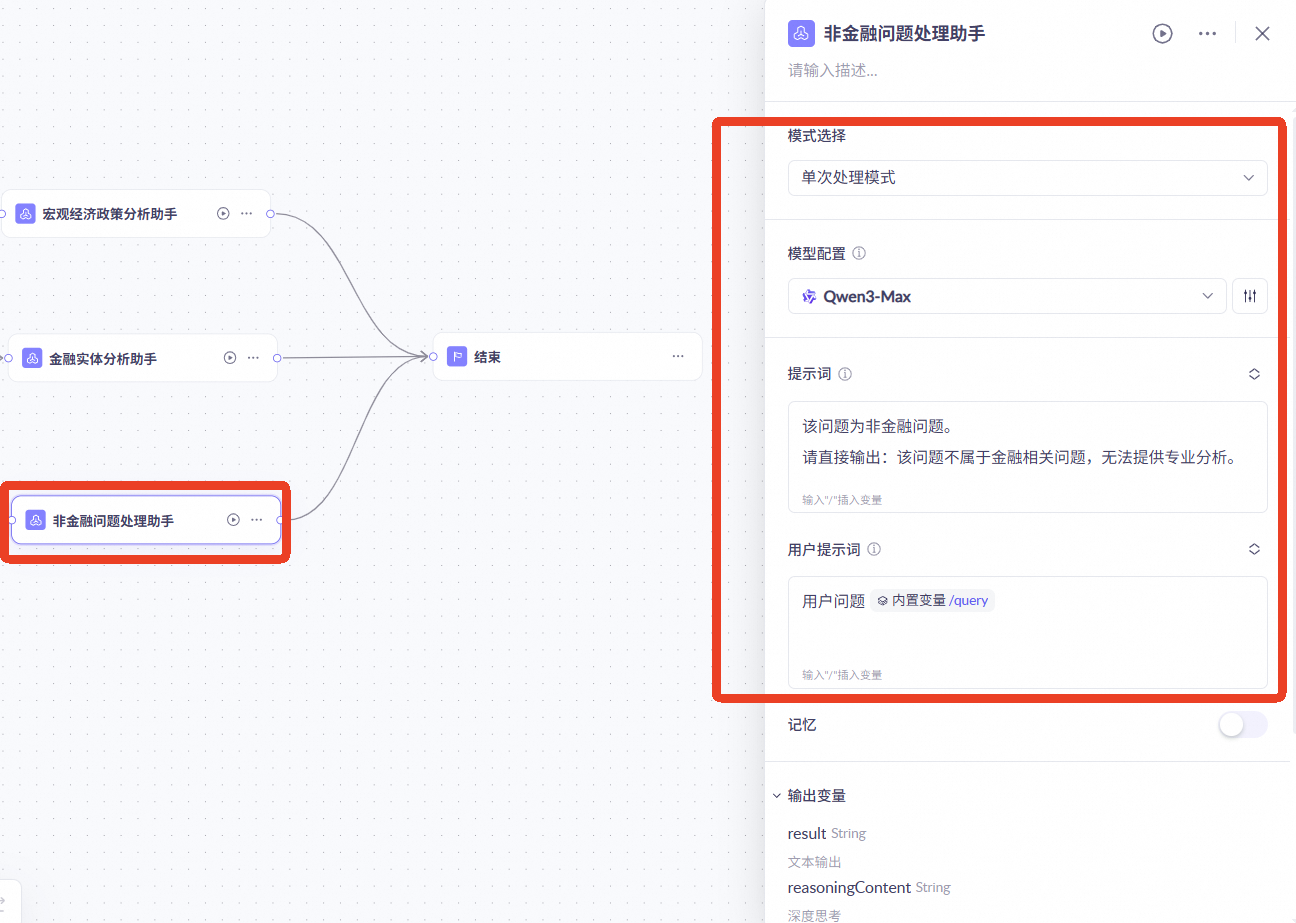Open the panel header three-dots menu

tap(1207, 33)
